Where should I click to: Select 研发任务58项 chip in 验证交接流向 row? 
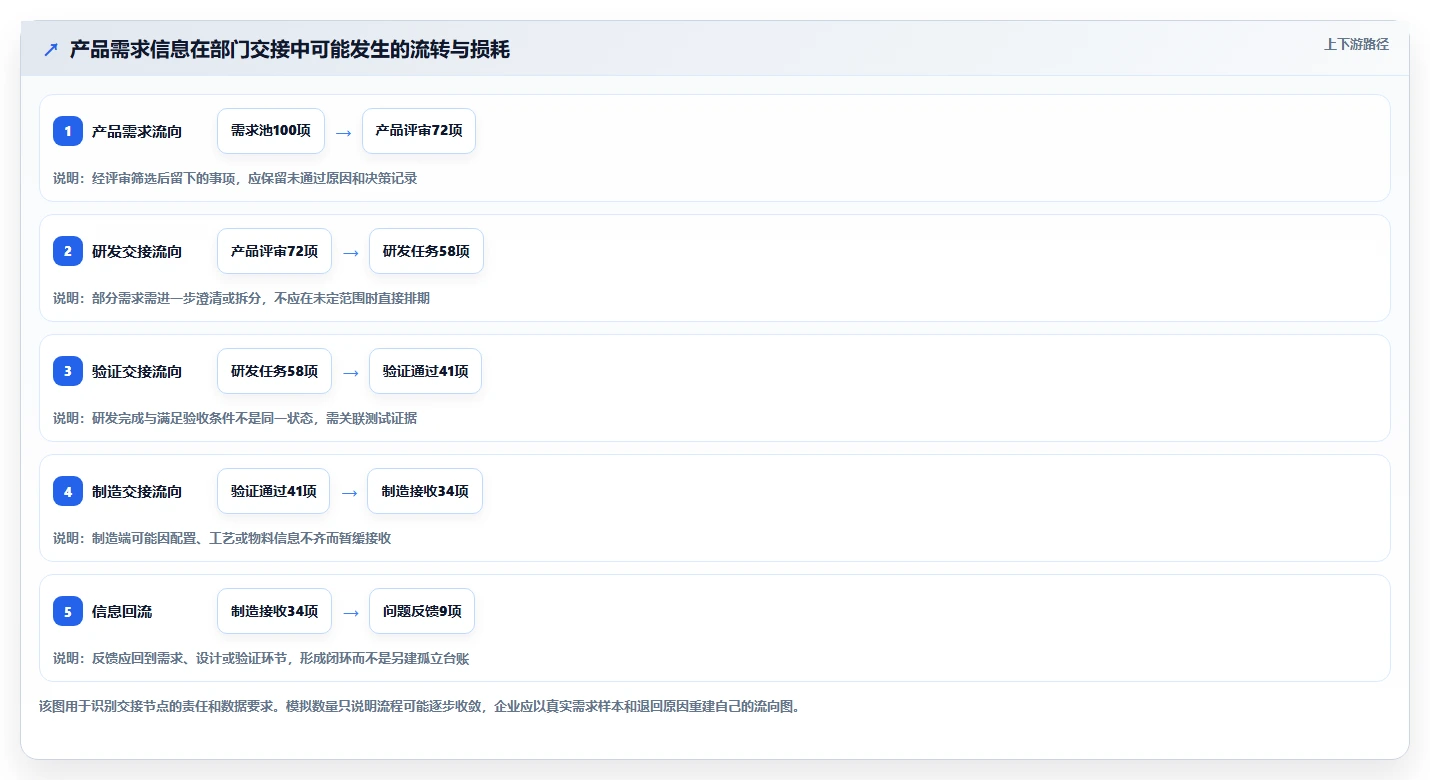(274, 371)
